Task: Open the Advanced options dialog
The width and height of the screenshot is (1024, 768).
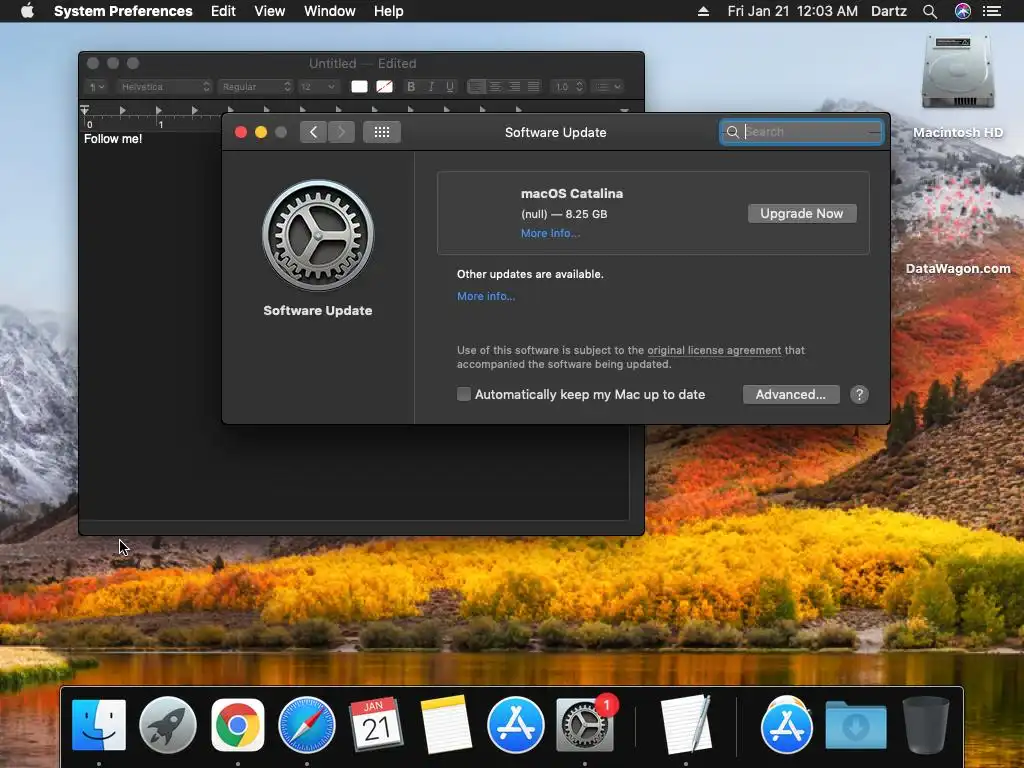Action: pyautogui.click(x=790, y=394)
